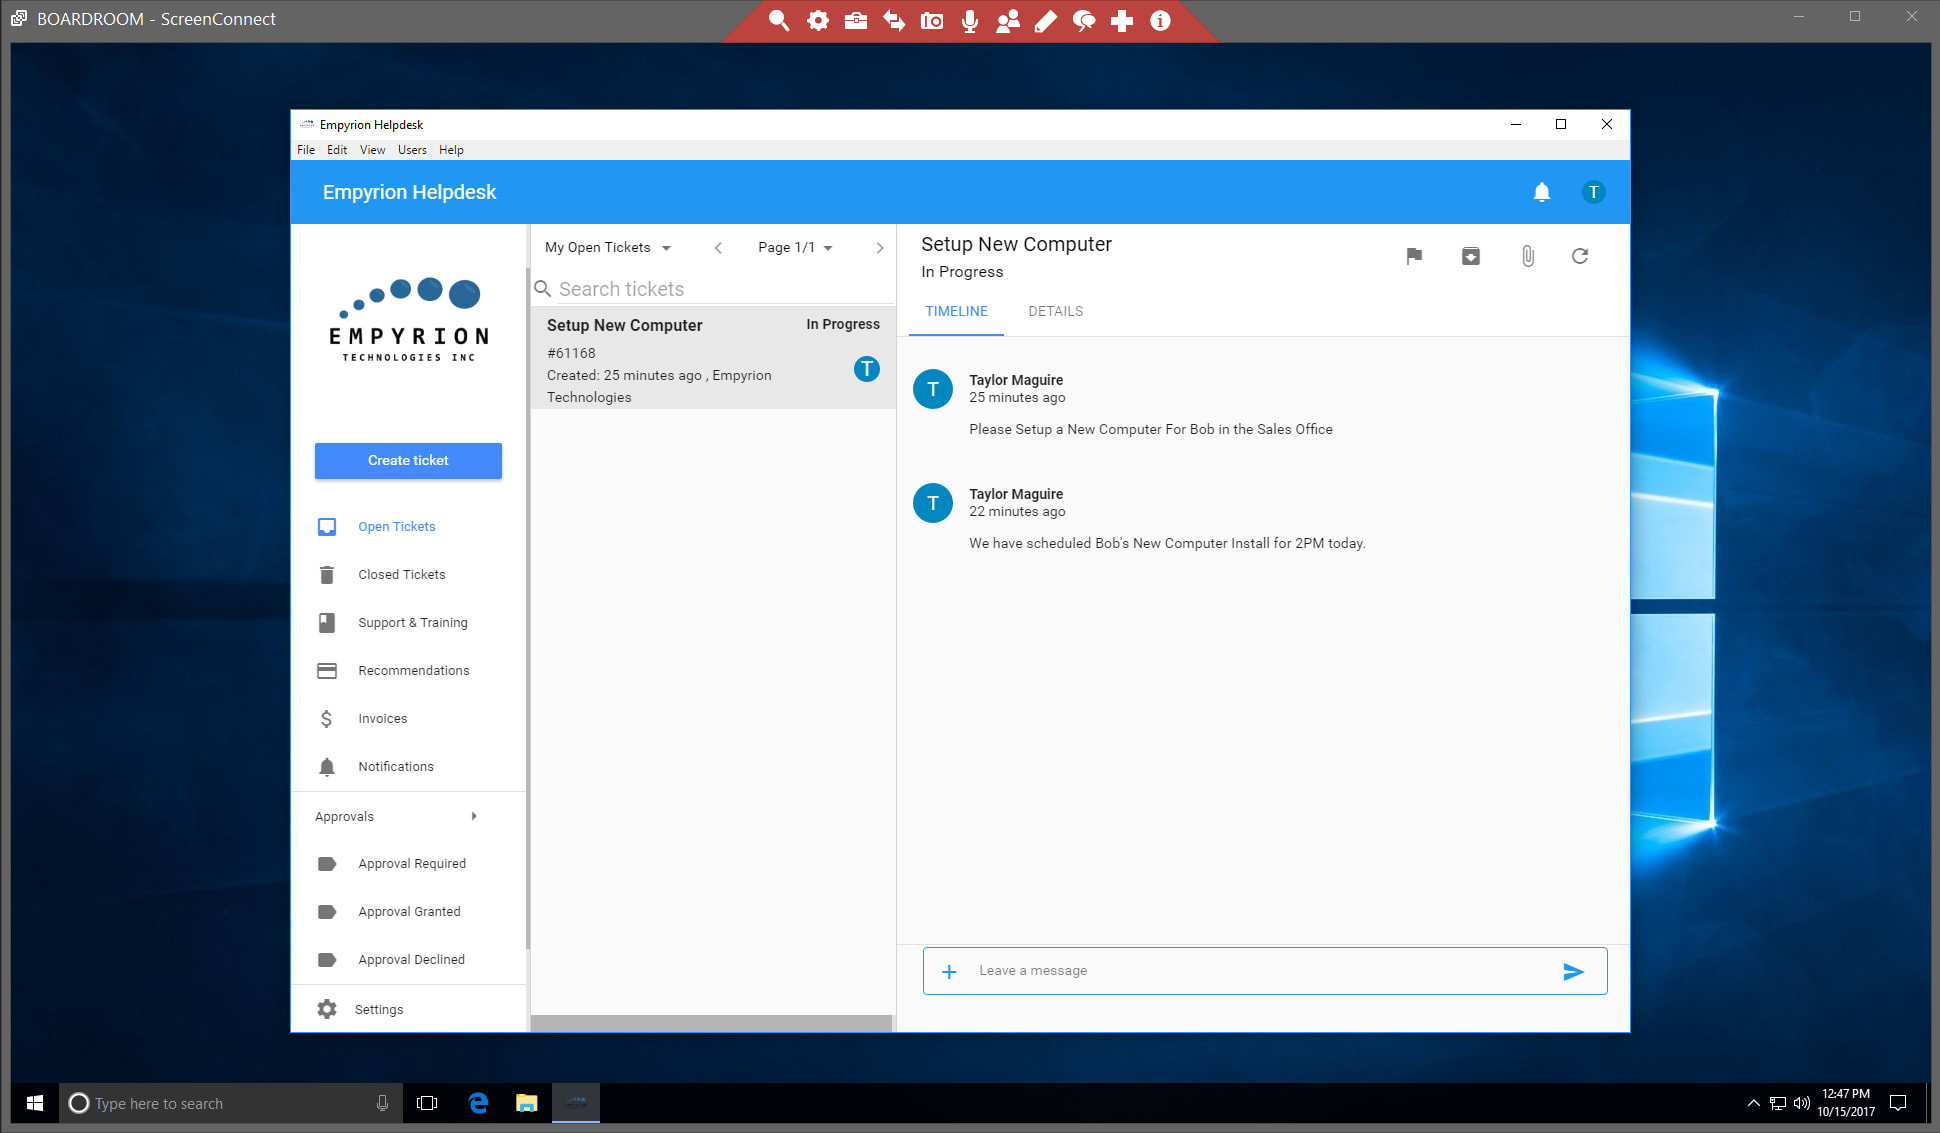Open the user avatar T in header

point(1594,192)
